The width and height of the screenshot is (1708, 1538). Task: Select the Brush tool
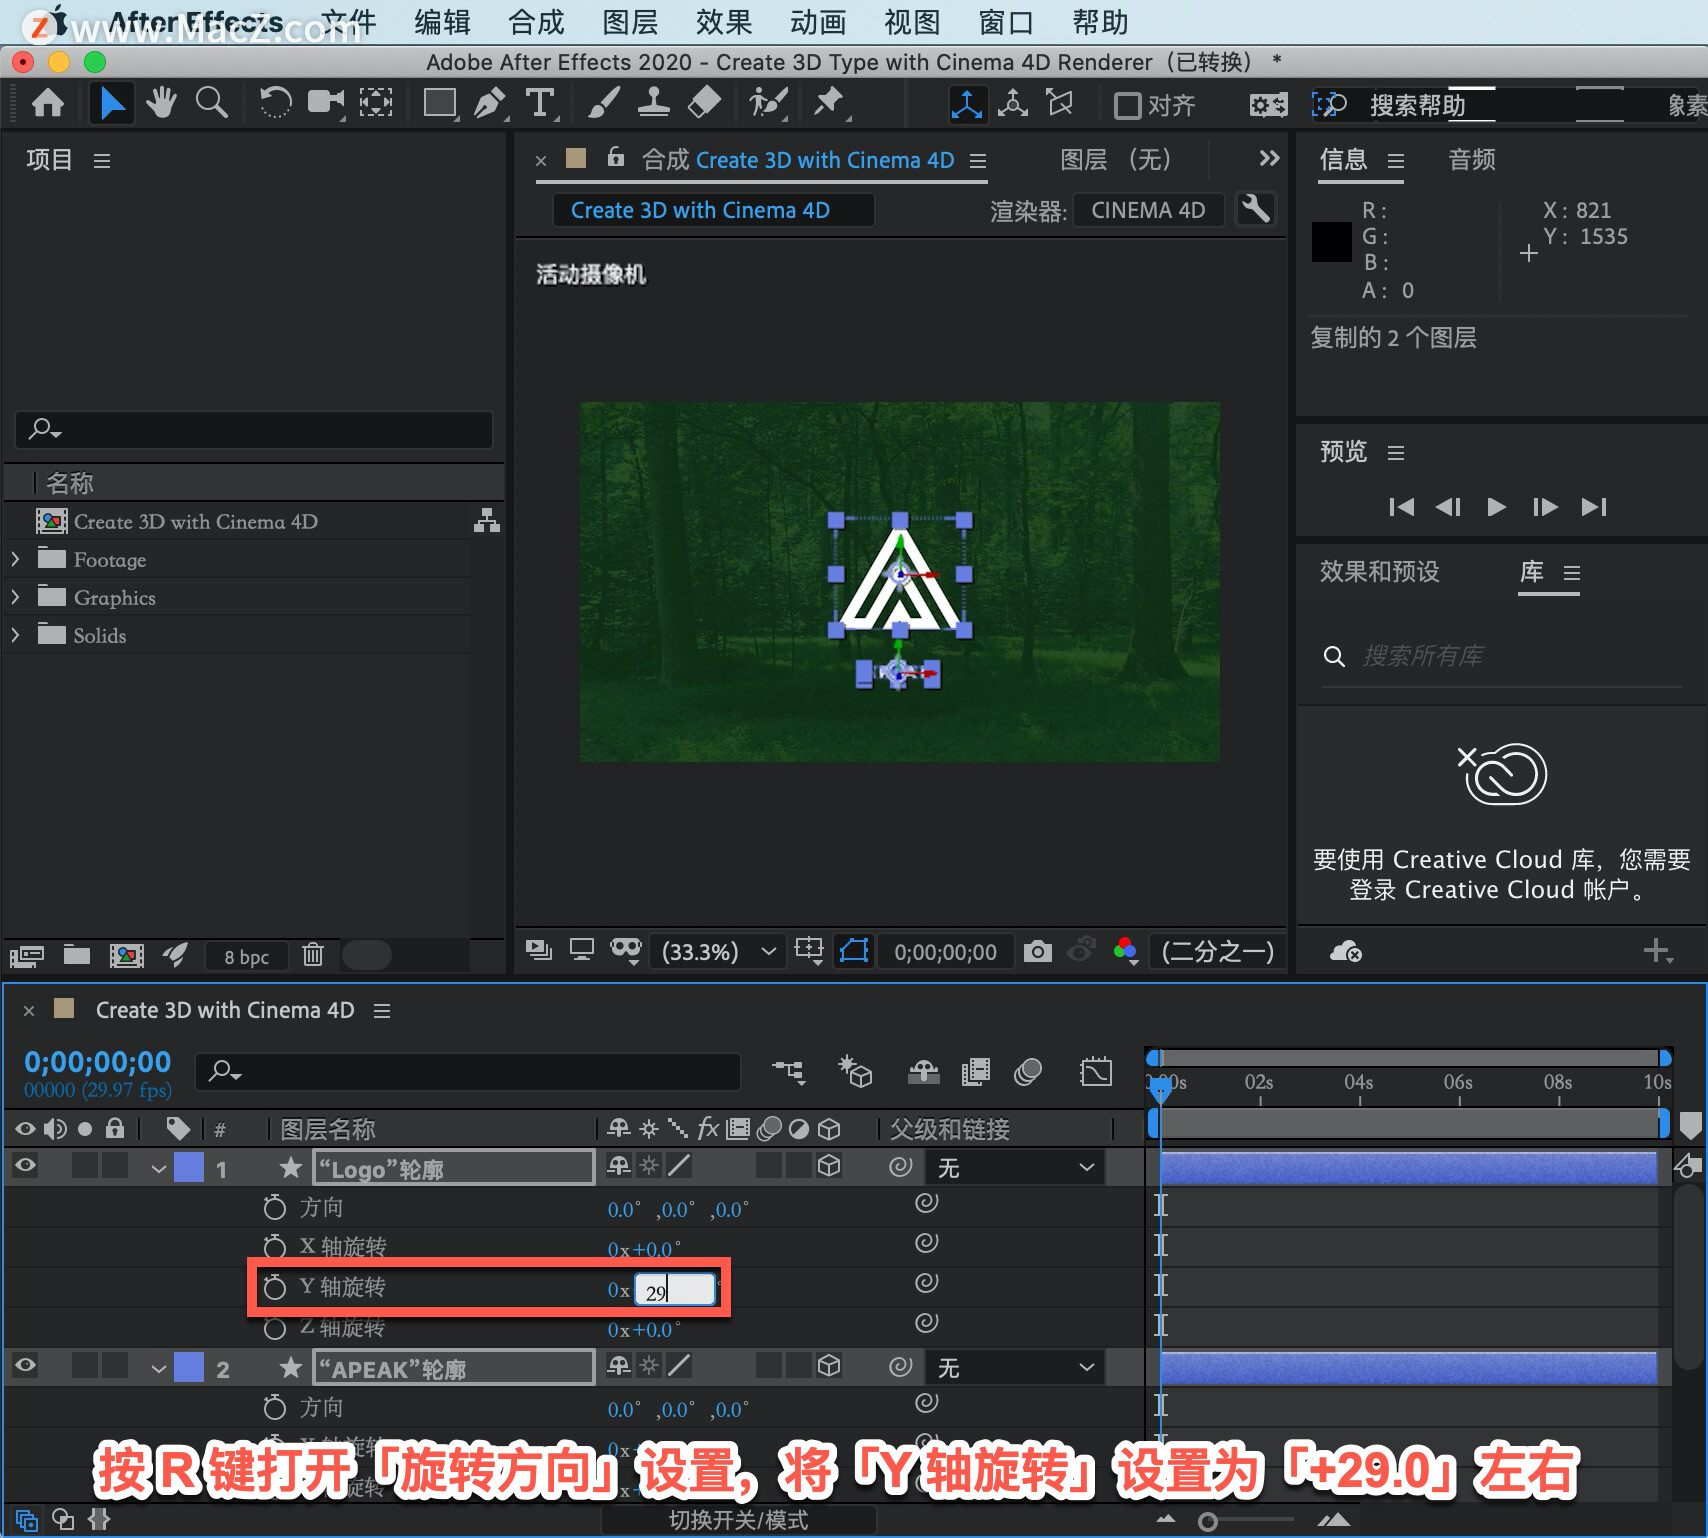coord(603,103)
